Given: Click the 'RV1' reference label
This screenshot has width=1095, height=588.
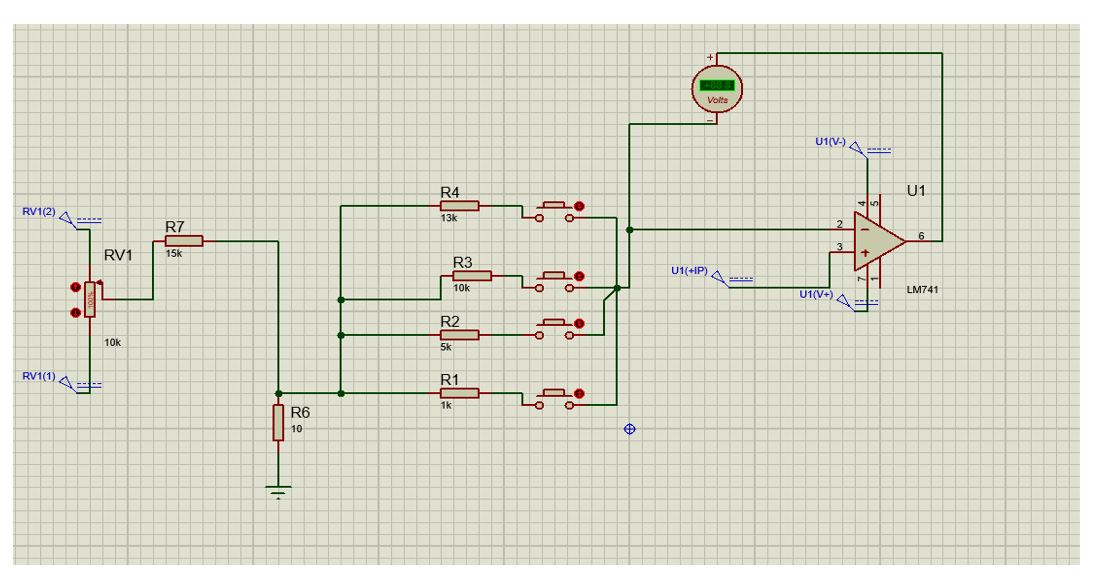Looking at the screenshot, I should [119, 256].
